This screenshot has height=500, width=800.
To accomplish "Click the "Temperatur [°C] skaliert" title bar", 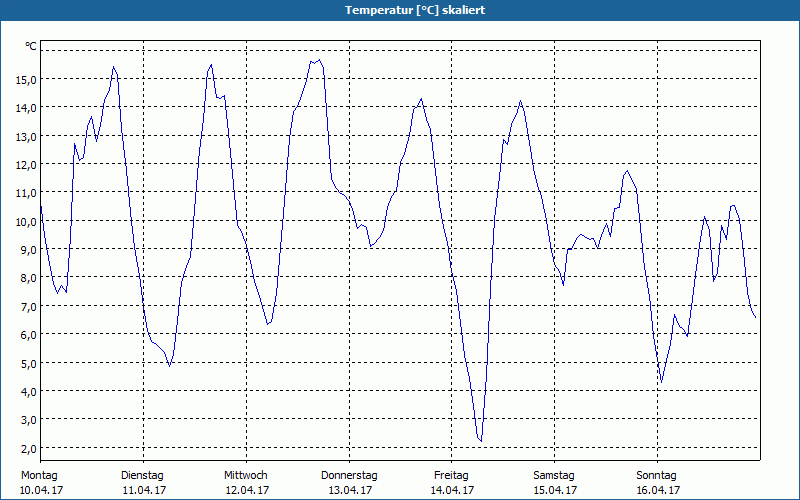I will (400, 10).
